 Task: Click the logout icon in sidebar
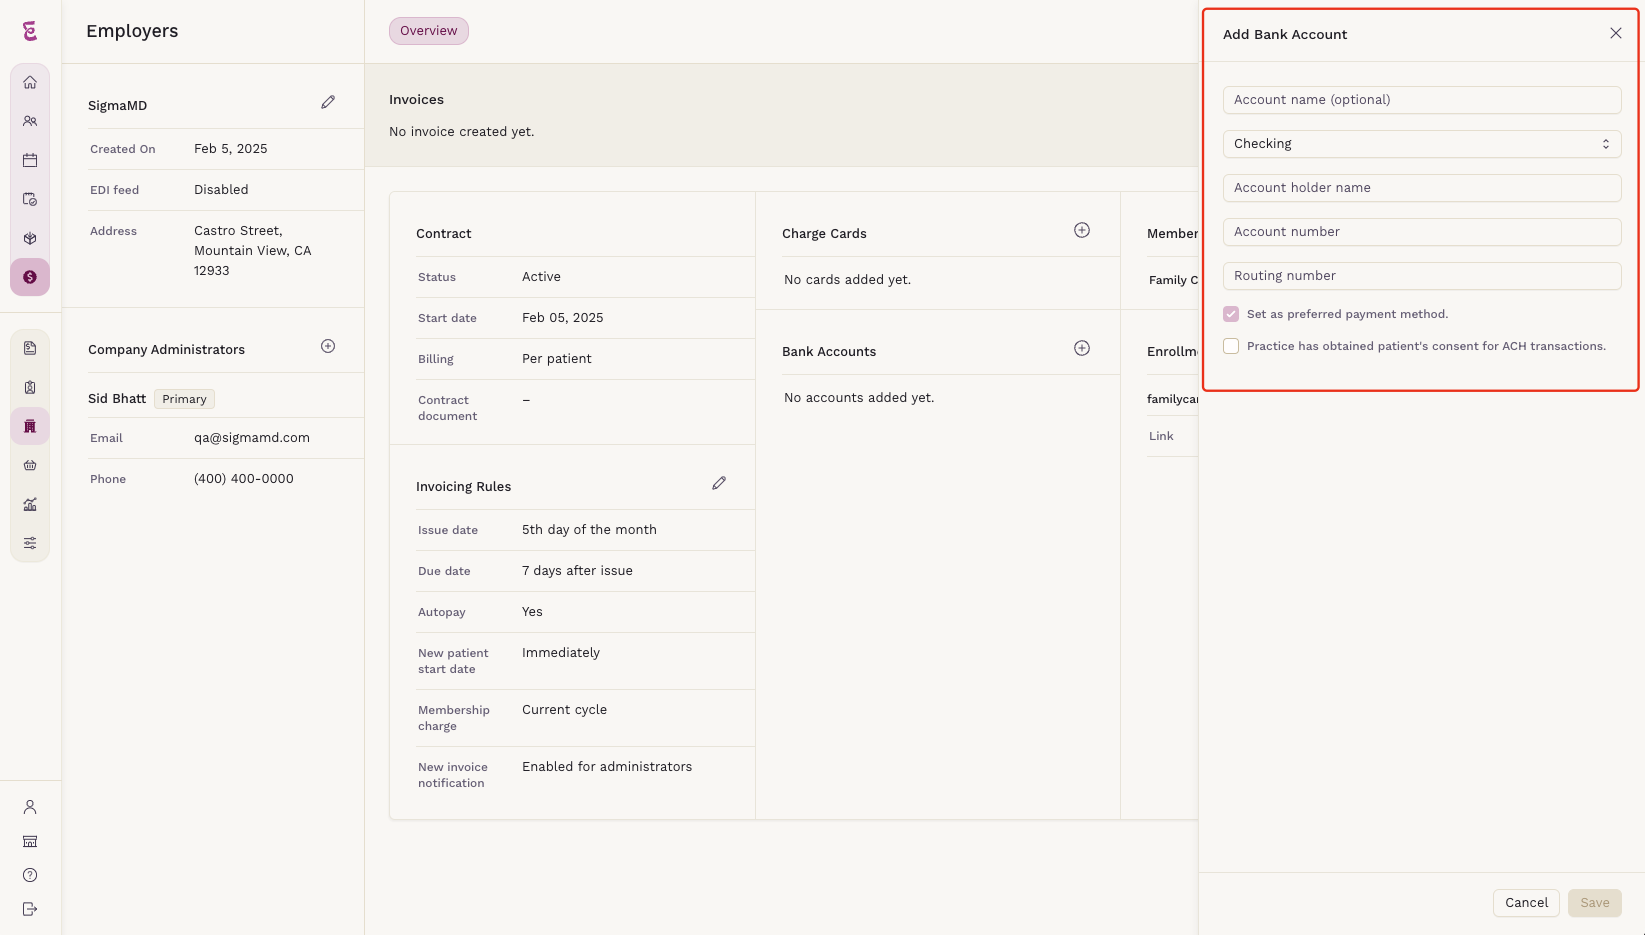30,909
